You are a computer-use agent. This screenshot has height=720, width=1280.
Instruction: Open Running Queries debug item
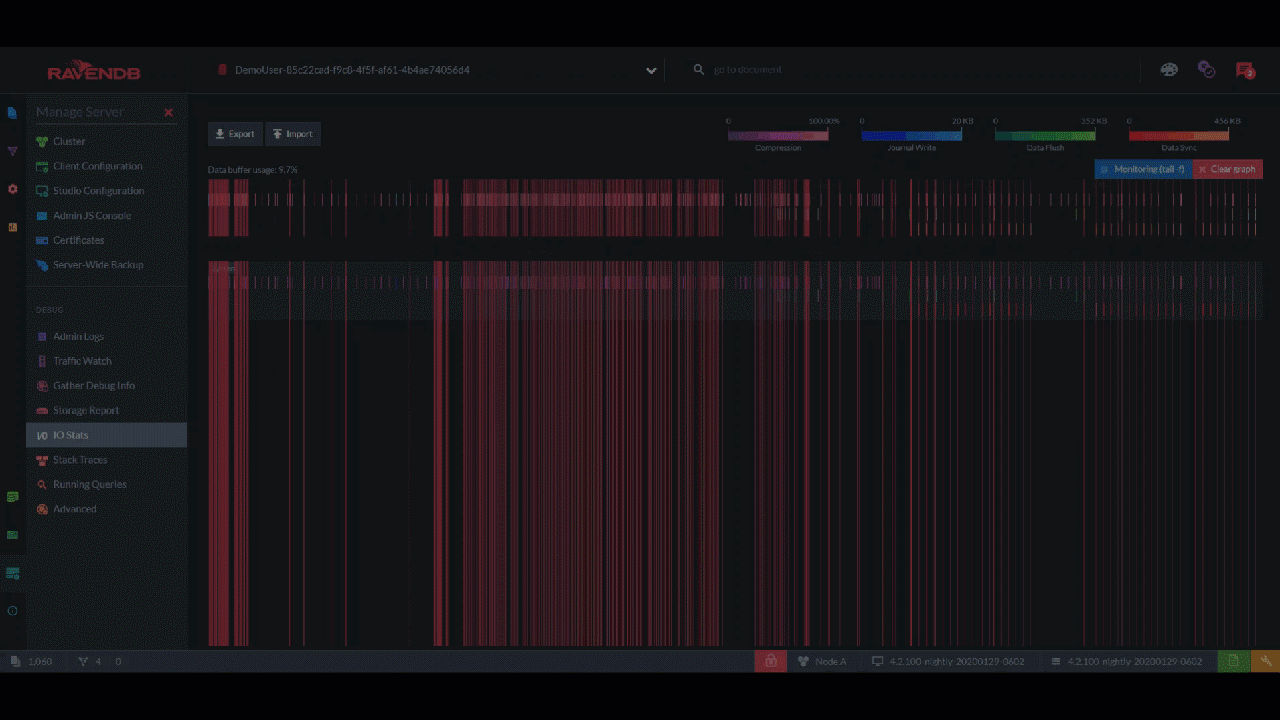pyautogui.click(x=106, y=484)
